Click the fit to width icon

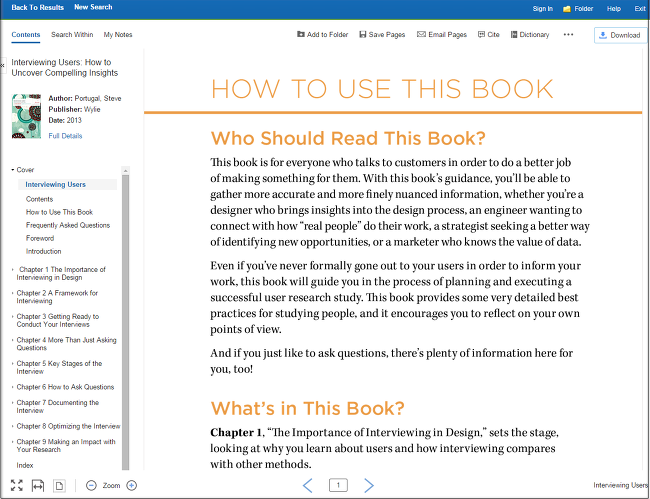click(x=38, y=485)
